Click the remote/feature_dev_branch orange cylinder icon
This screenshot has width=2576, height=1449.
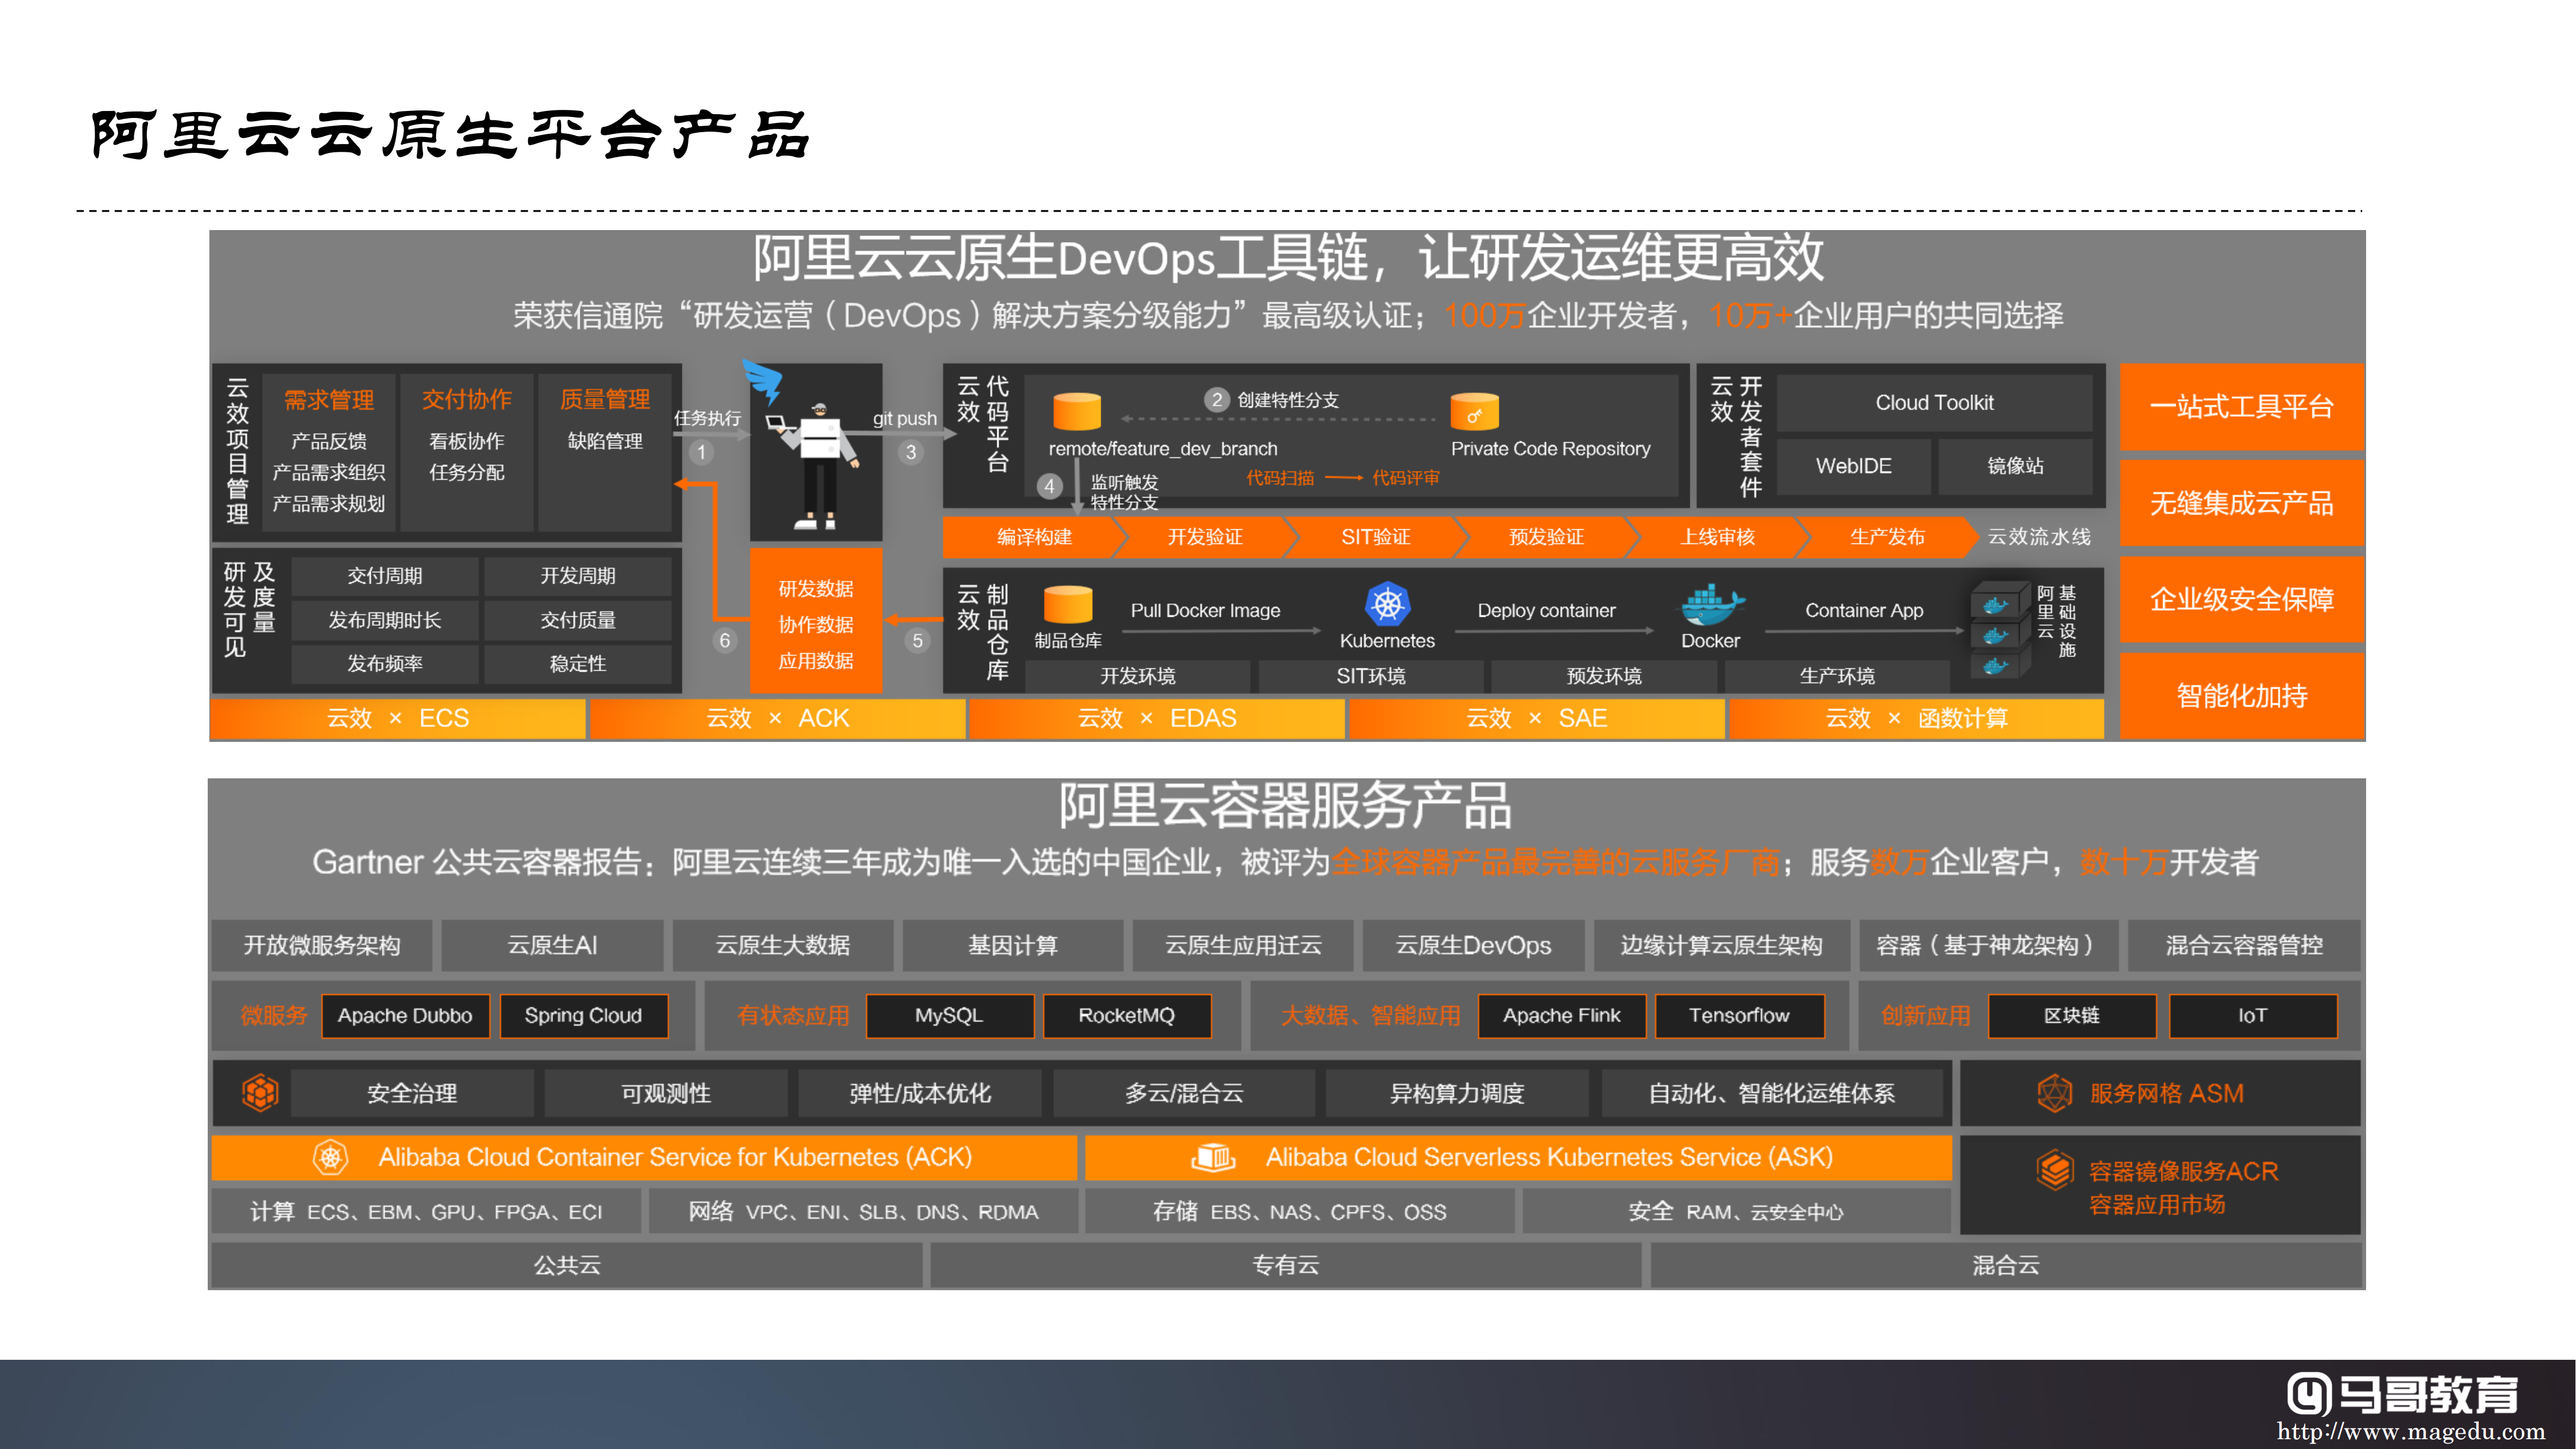click(1077, 411)
